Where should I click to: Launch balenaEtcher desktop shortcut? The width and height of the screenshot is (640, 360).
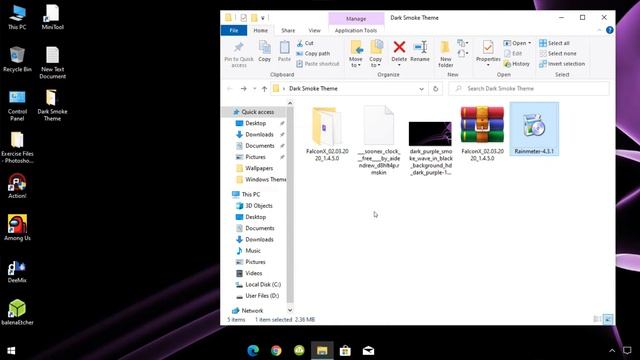pyautogui.click(x=17, y=313)
